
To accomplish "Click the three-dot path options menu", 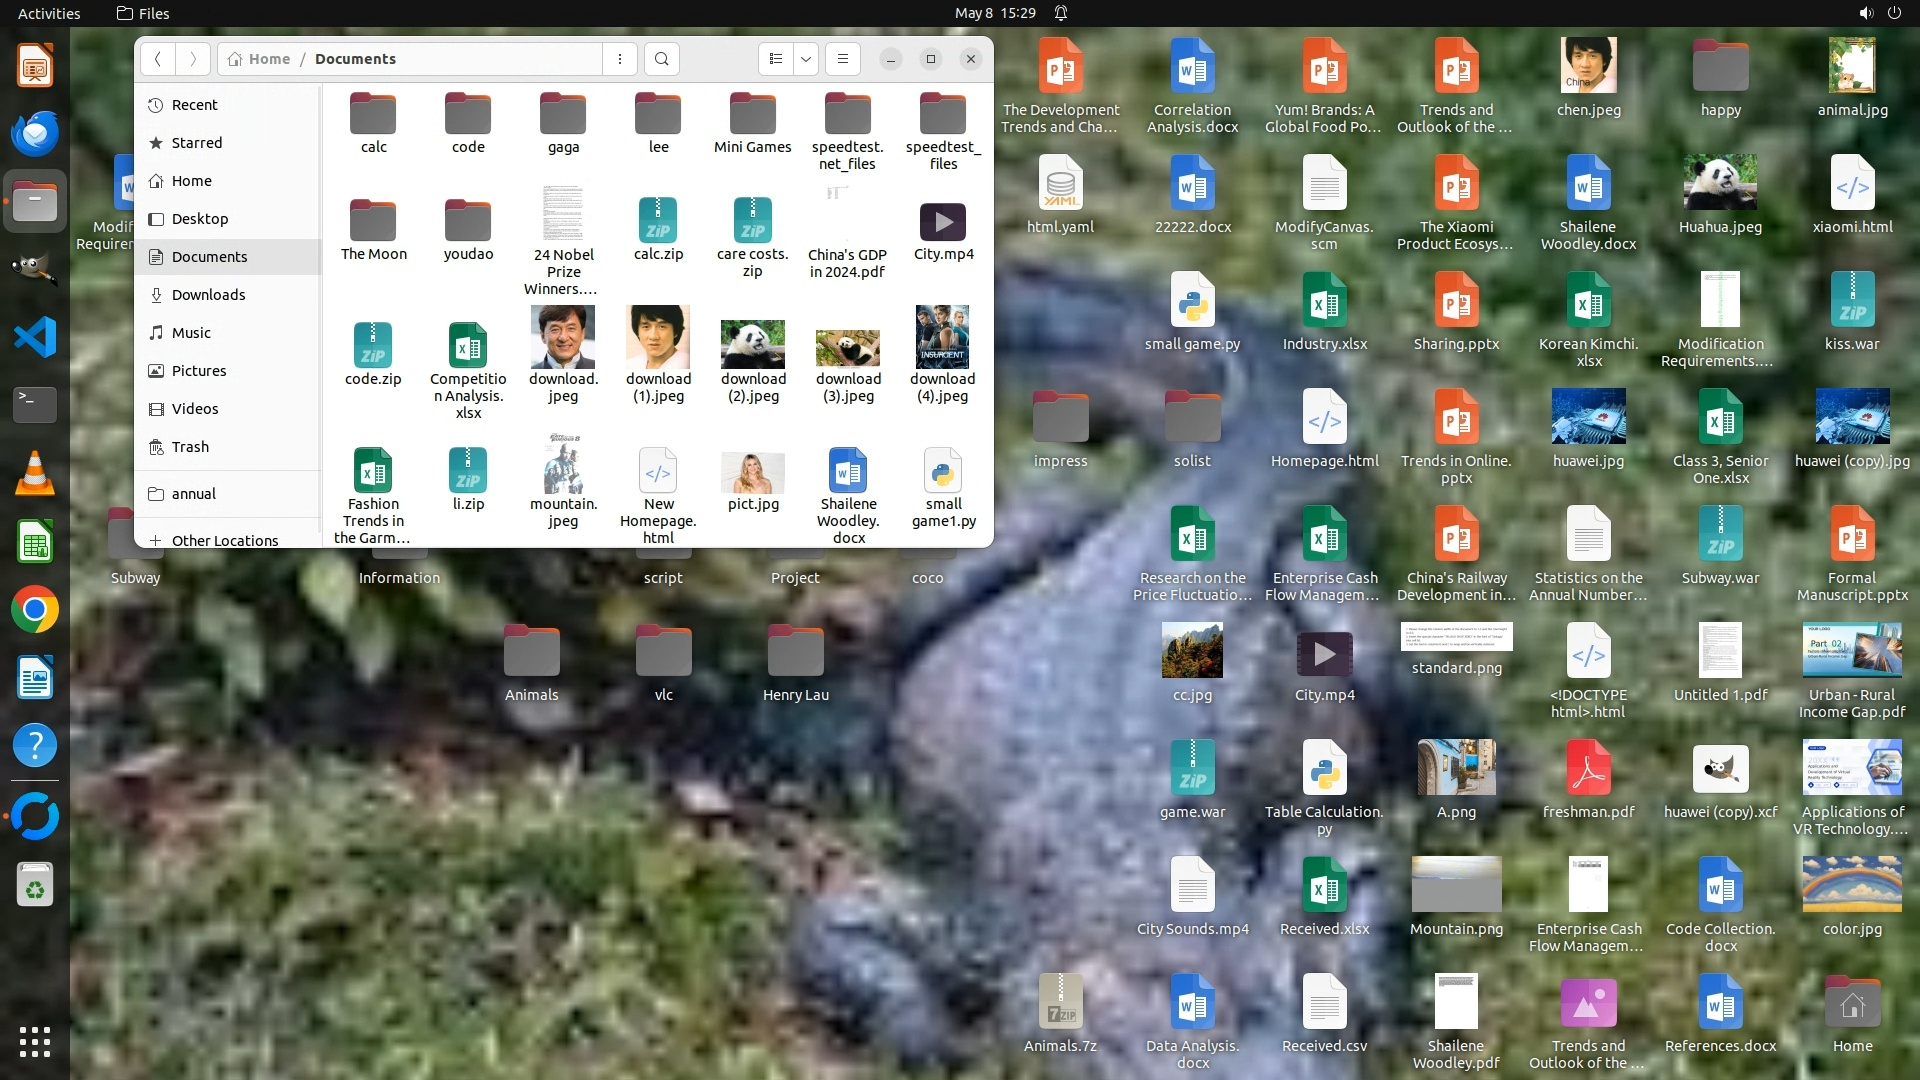I will click(620, 59).
